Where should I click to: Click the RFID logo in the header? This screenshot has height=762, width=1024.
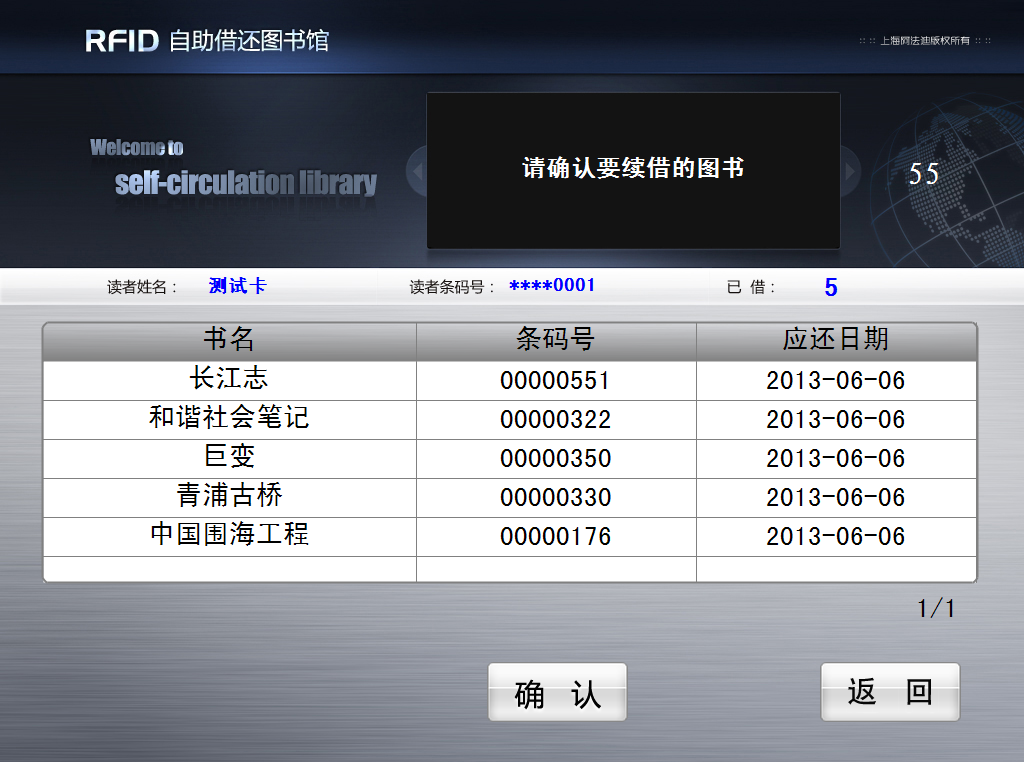point(122,41)
